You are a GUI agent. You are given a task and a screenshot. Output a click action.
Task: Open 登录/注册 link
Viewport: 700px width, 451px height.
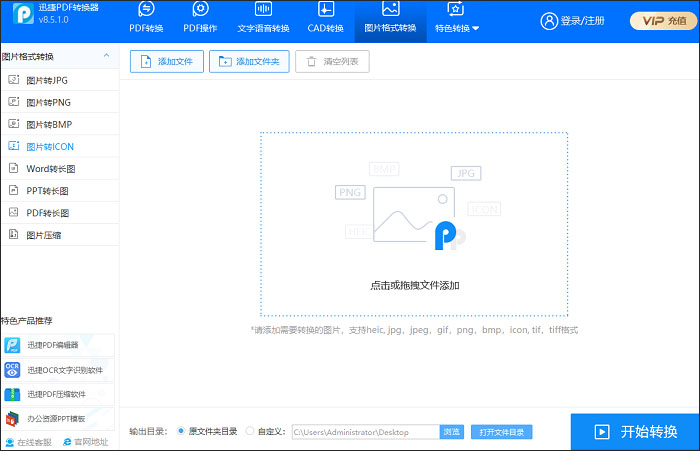(x=582, y=21)
